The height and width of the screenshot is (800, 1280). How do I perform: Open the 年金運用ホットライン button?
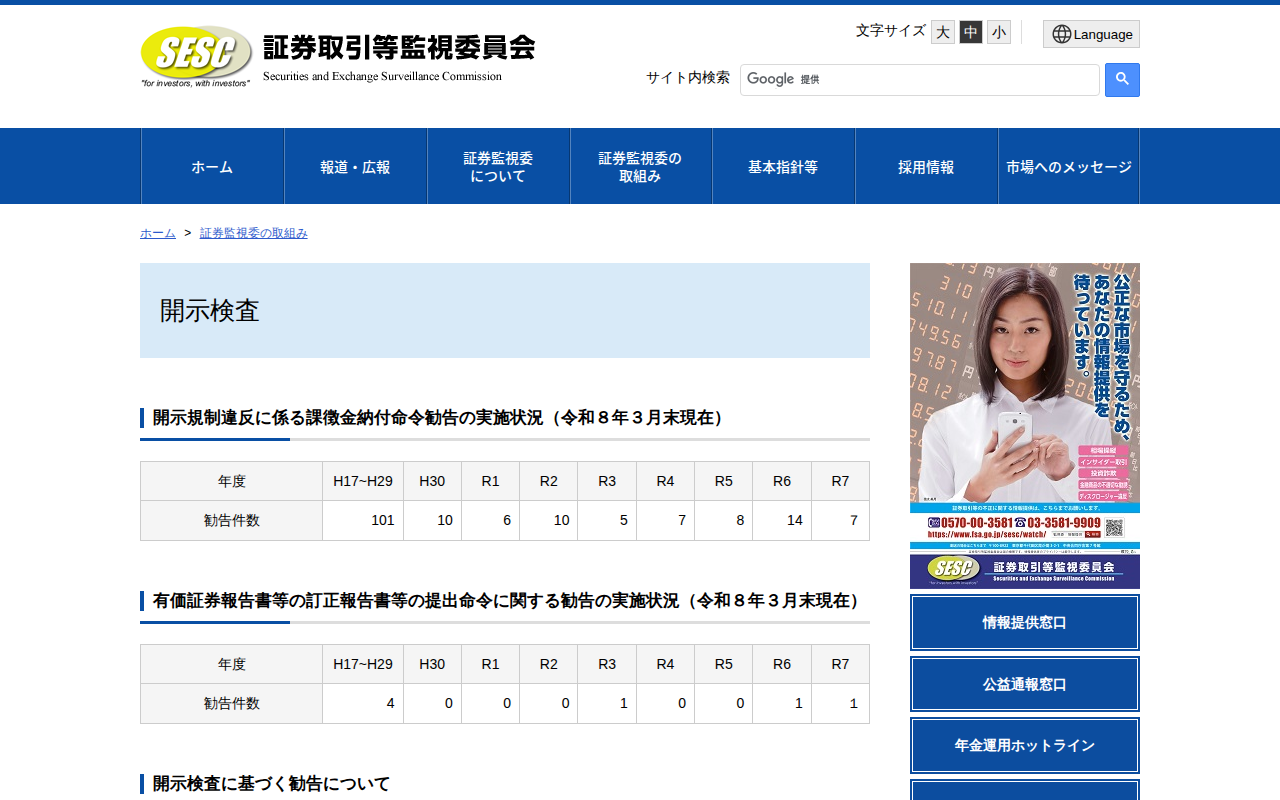[x=1025, y=745]
